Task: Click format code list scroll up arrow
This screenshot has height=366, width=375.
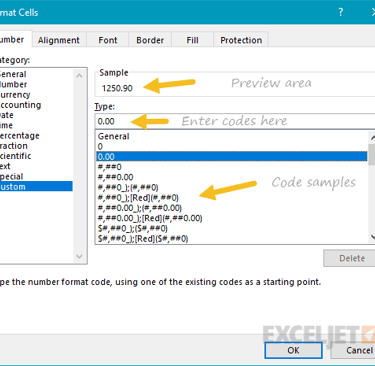Action: (372, 137)
